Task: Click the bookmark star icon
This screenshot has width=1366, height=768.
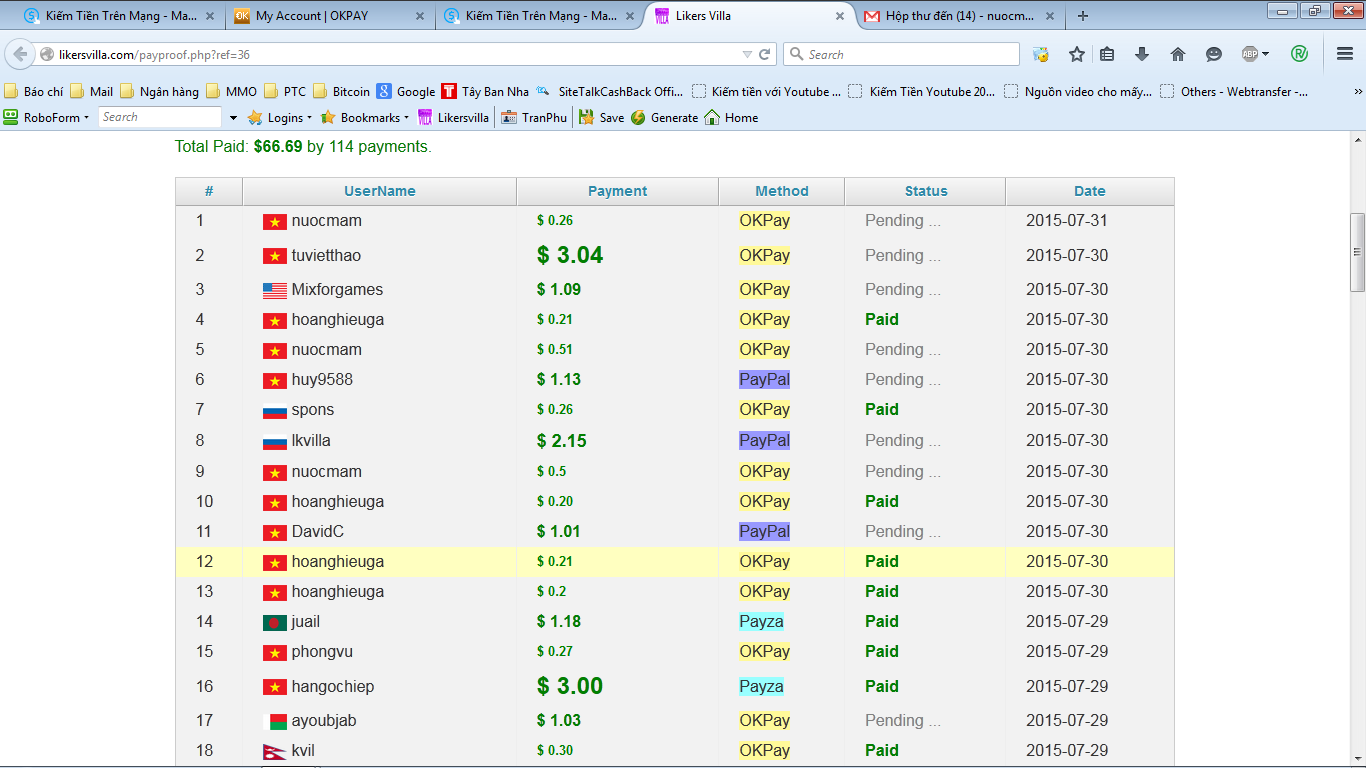Action: [1076, 54]
